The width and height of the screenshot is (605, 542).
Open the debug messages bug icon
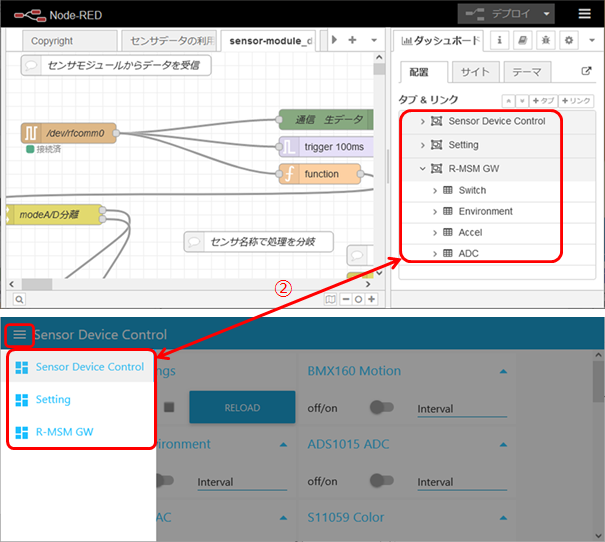coord(545,40)
